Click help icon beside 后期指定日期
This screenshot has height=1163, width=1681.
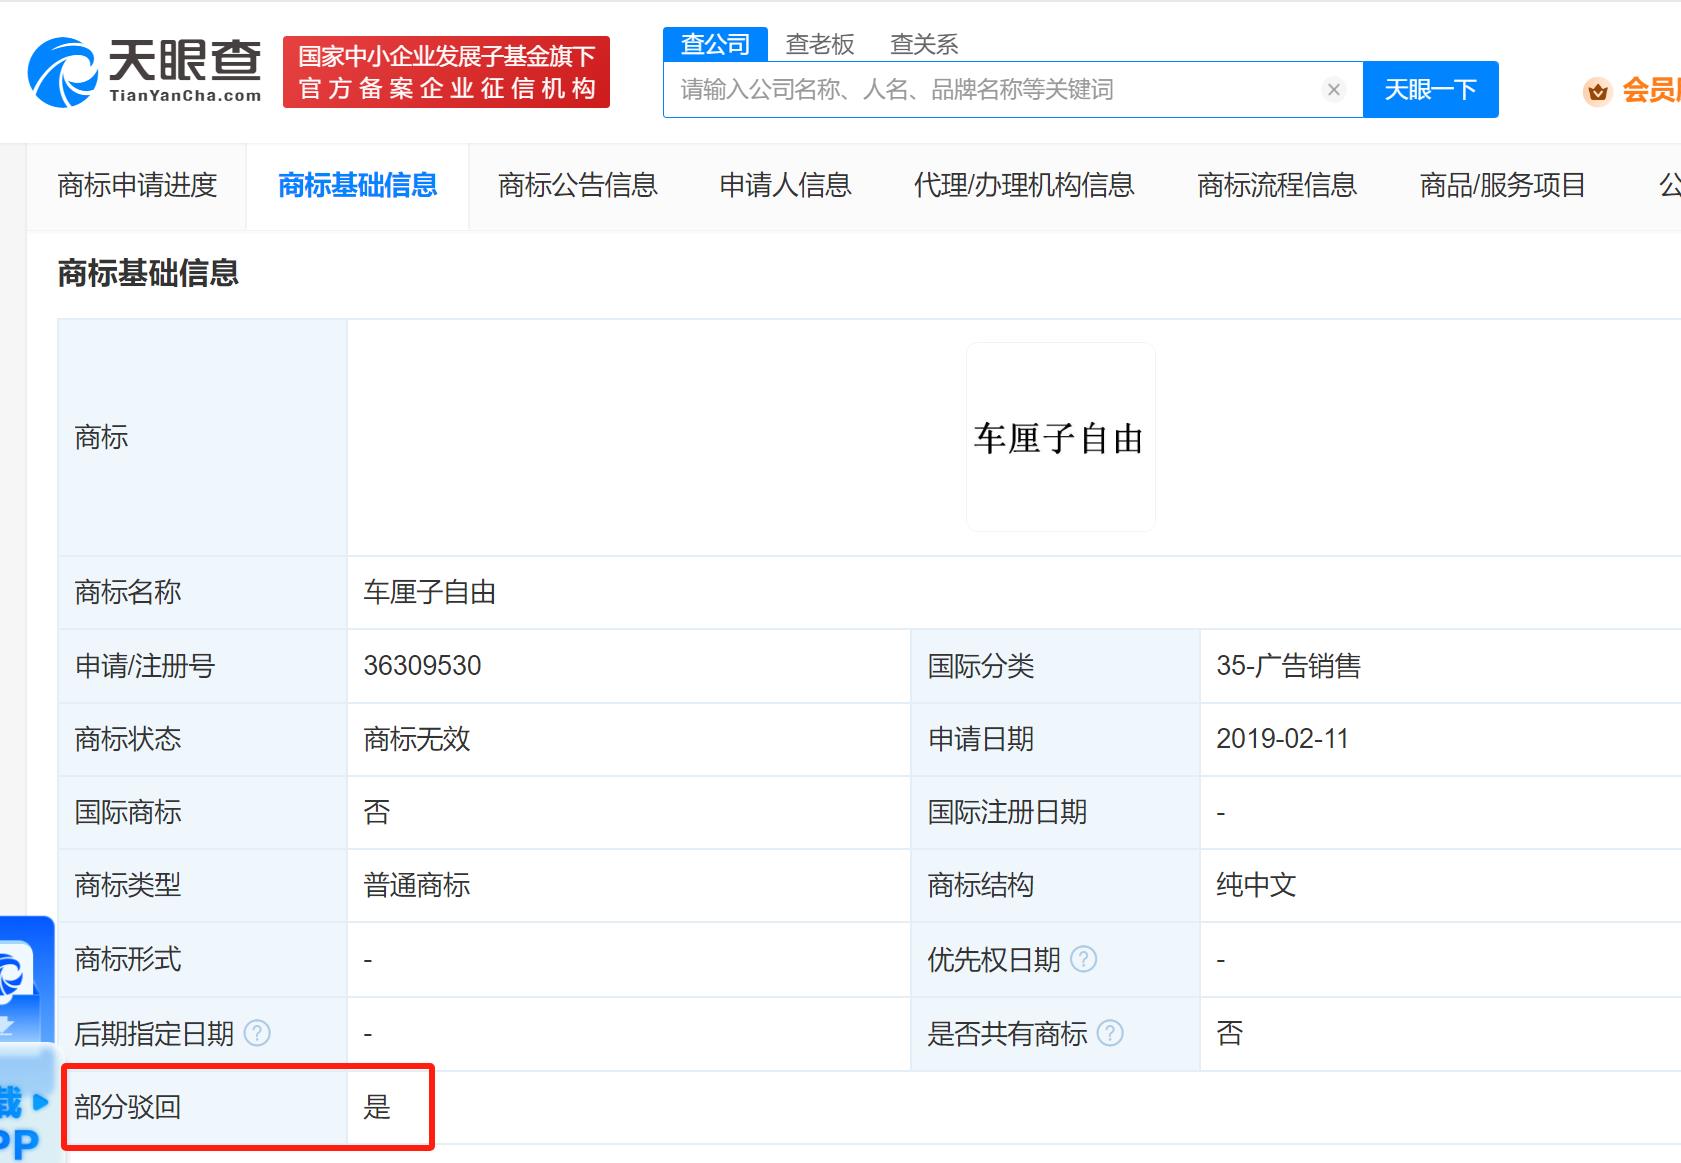click(257, 1033)
